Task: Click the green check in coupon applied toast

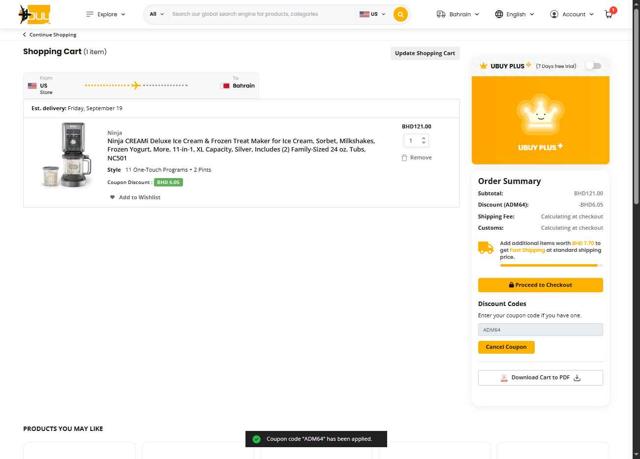Action: tap(257, 439)
